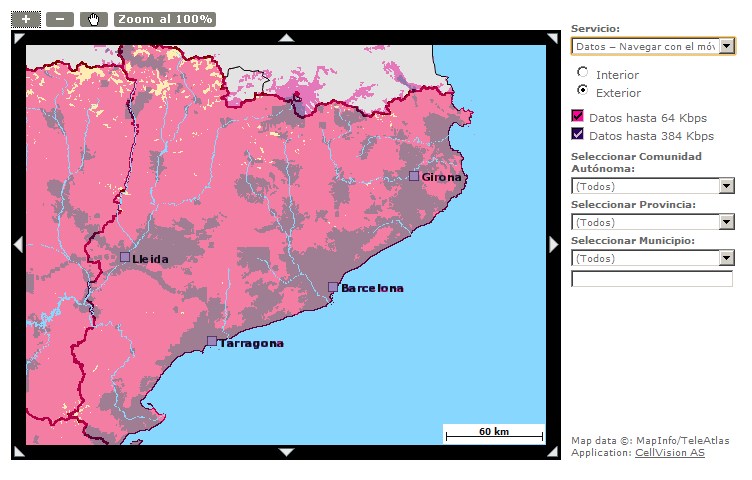Pan map northwest with corner arrow

click(x=19, y=38)
